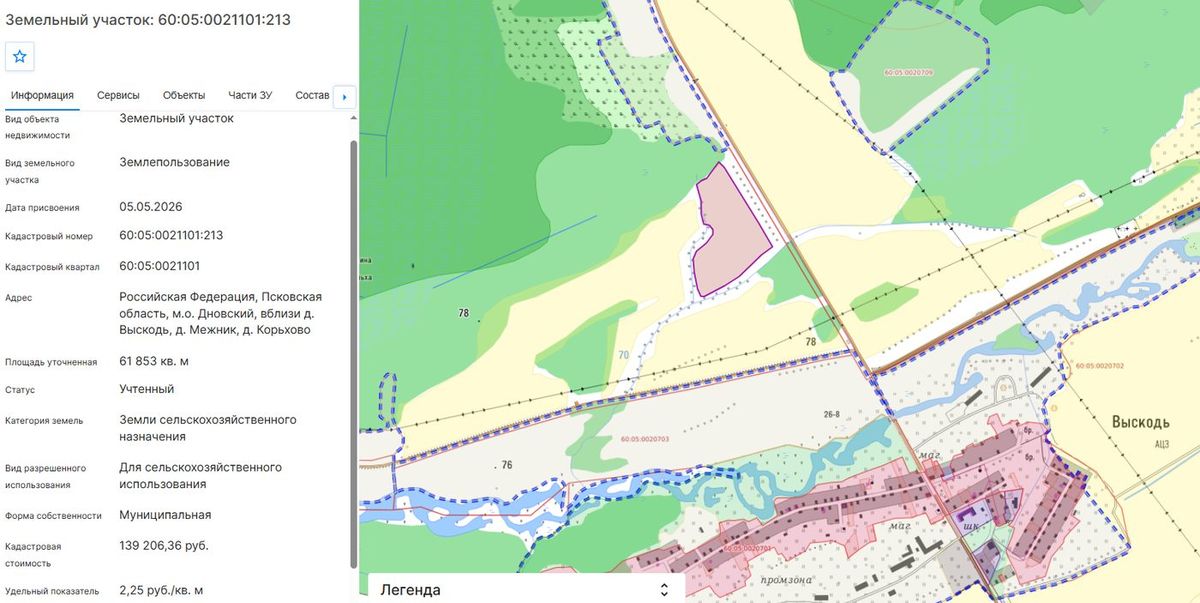Click the date value 05.05.2026

(x=151, y=207)
